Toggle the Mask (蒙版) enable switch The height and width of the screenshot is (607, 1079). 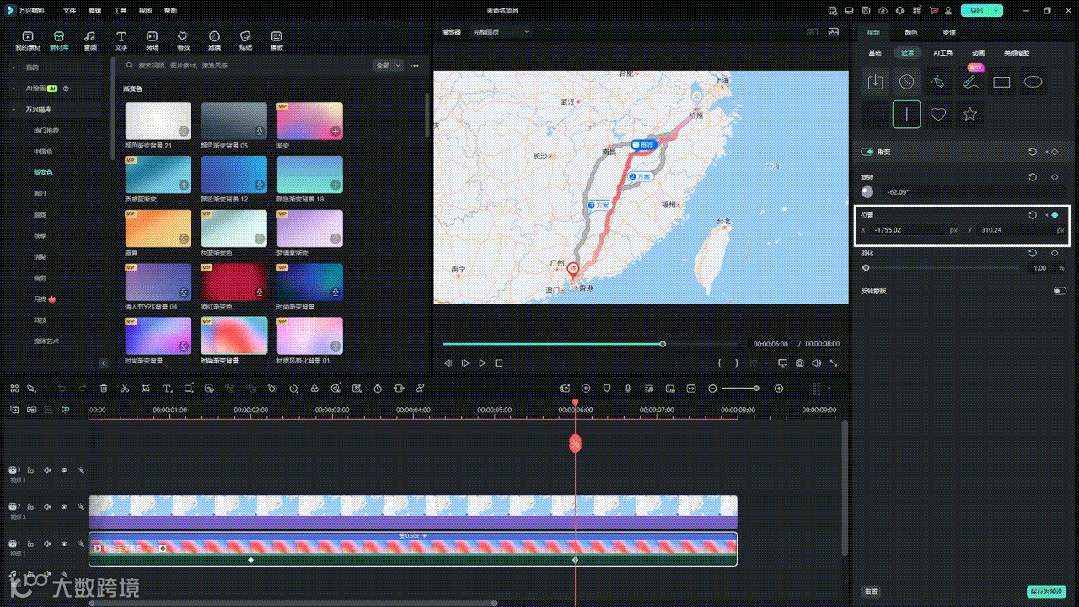[x=867, y=151]
